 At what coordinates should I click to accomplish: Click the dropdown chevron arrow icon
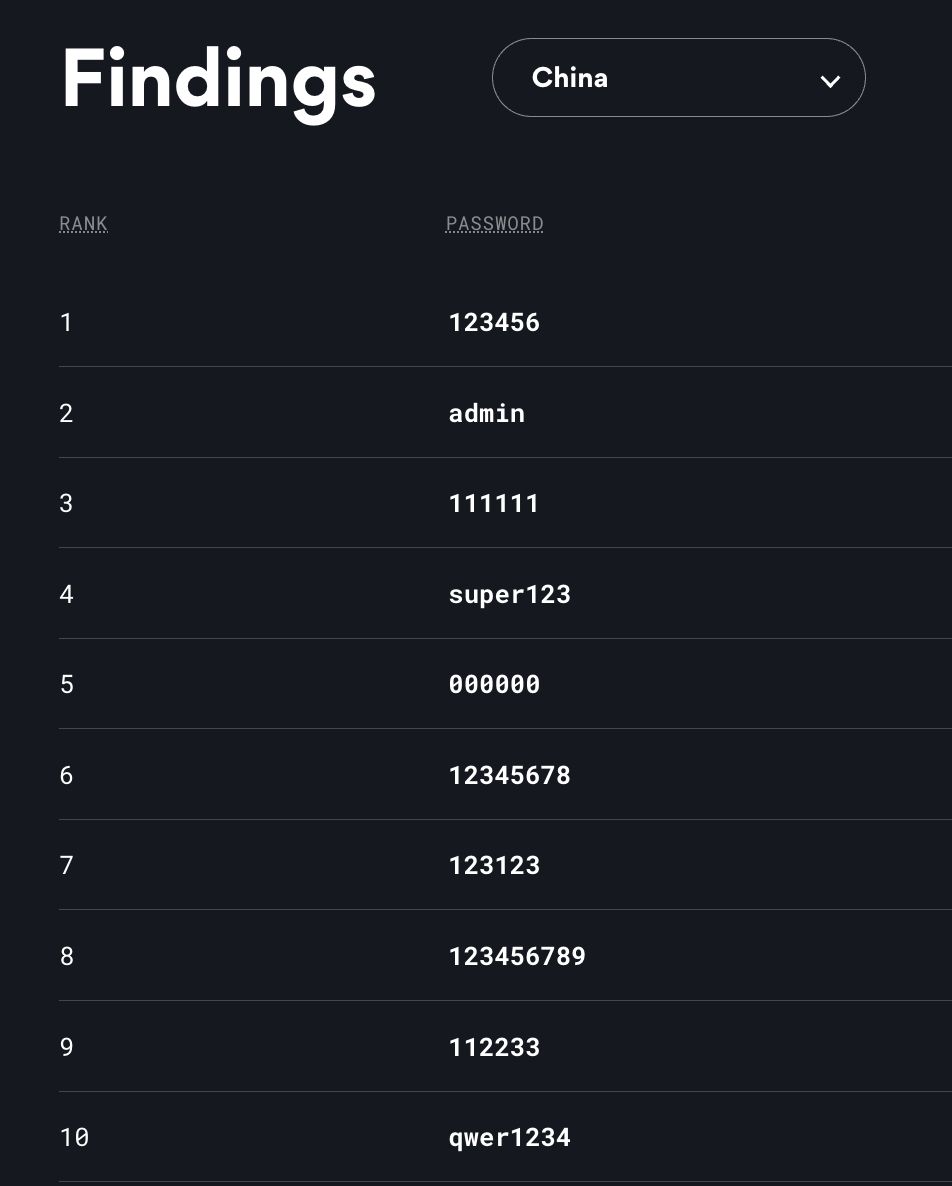point(829,81)
